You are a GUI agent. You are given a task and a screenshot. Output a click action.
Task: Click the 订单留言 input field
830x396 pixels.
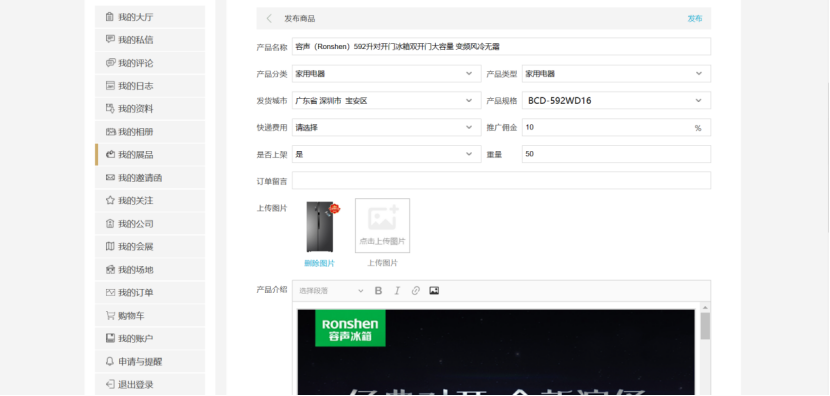click(x=501, y=181)
